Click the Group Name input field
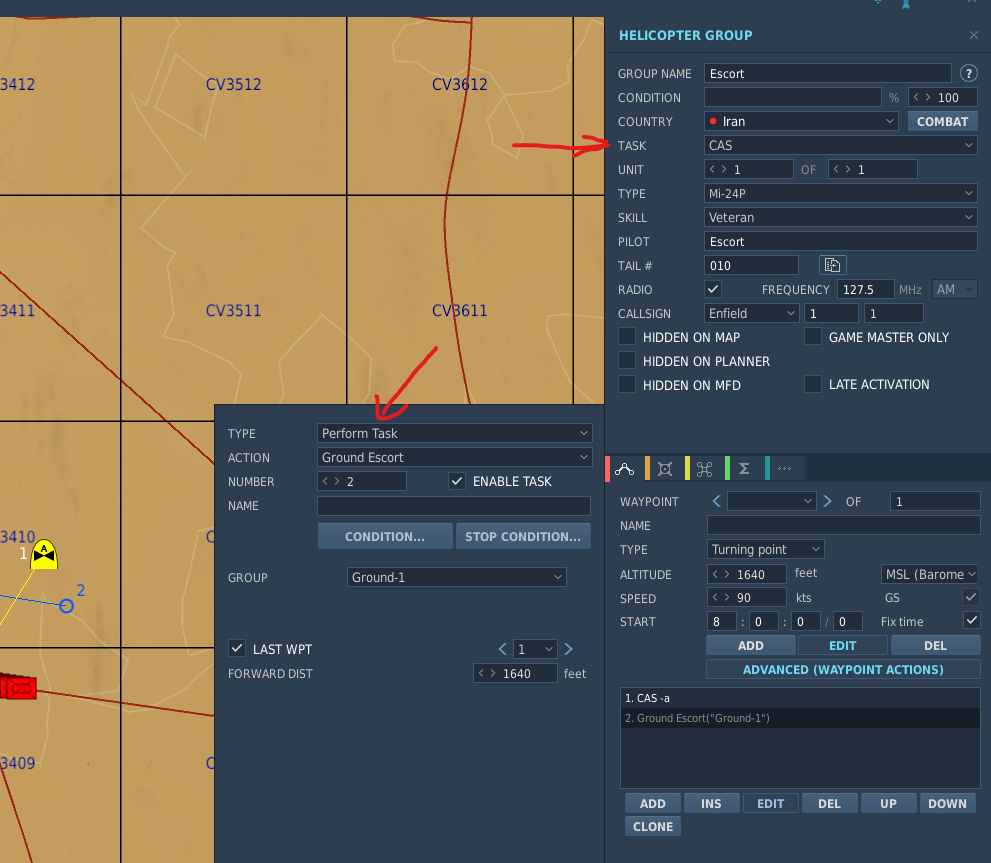Screen dimensions: 991x863 tap(827, 73)
